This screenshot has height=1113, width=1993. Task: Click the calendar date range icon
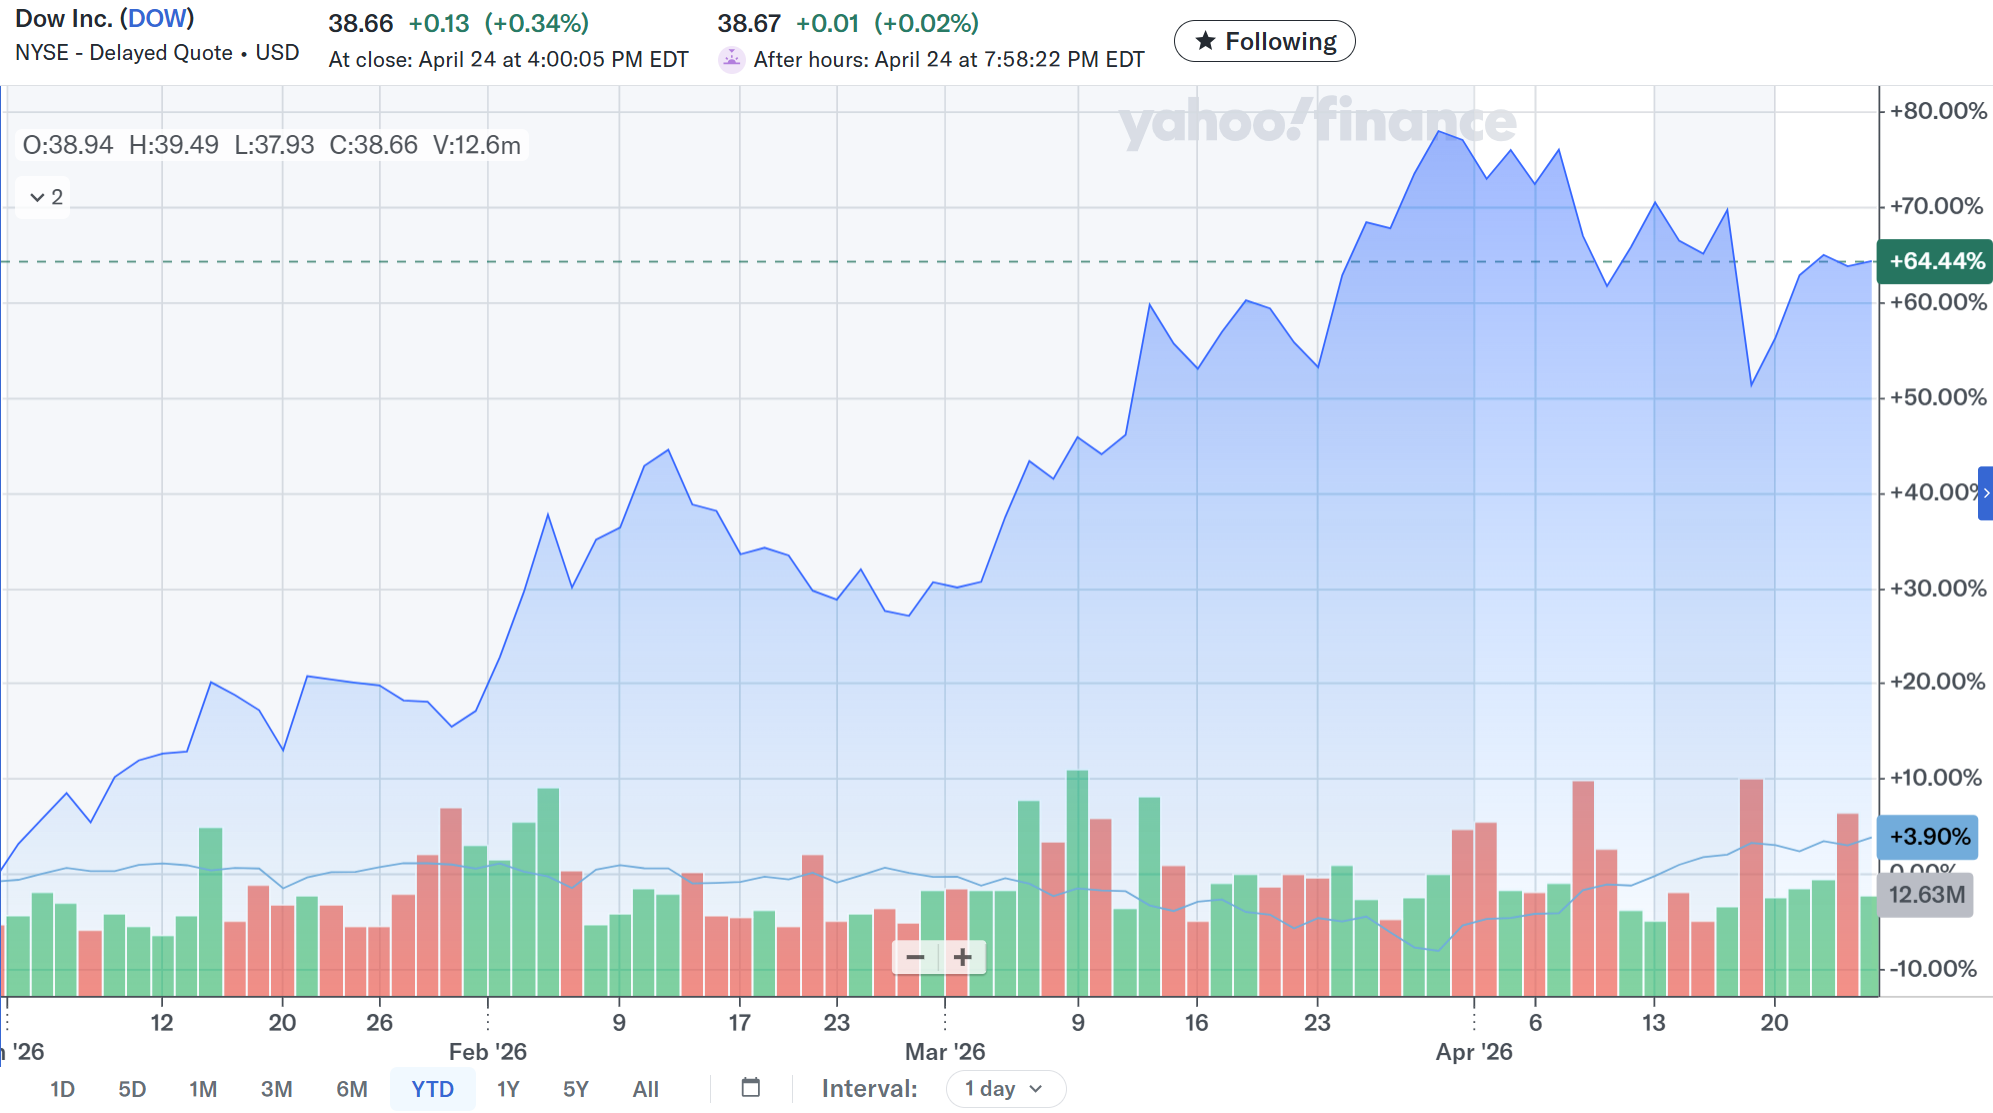coord(751,1088)
